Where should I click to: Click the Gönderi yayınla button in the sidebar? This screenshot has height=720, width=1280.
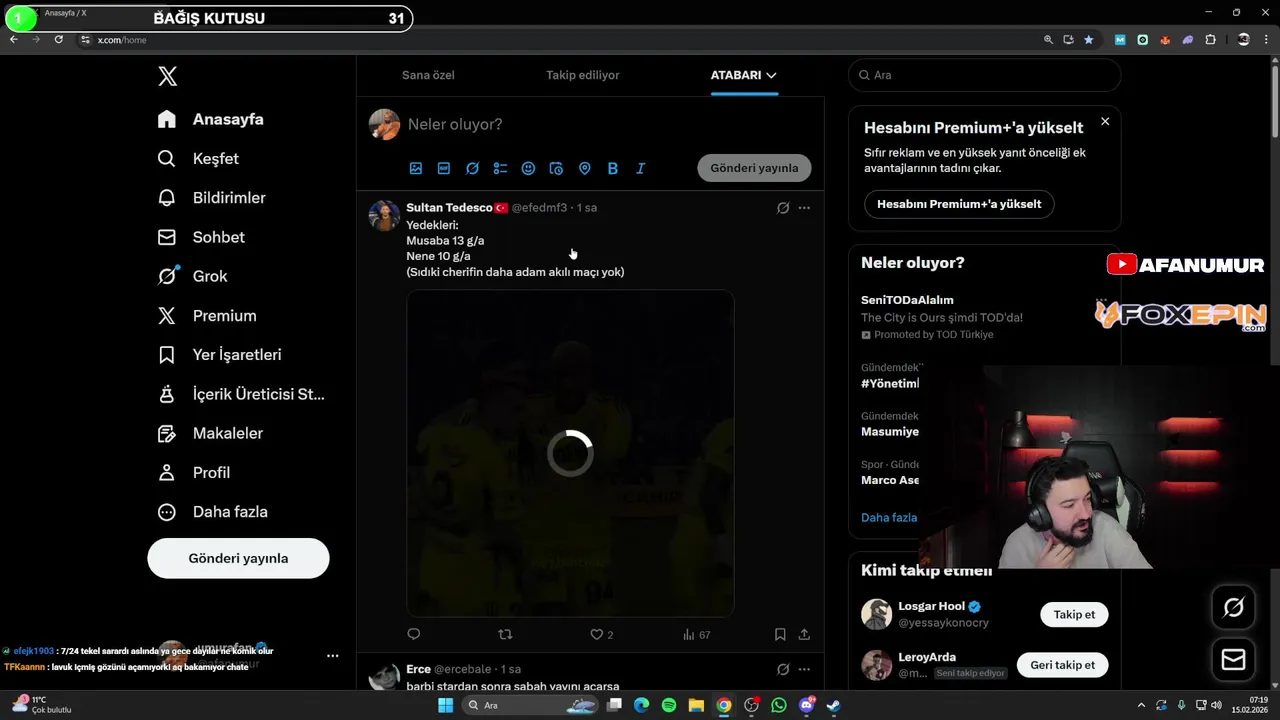(x=238, y=558)
